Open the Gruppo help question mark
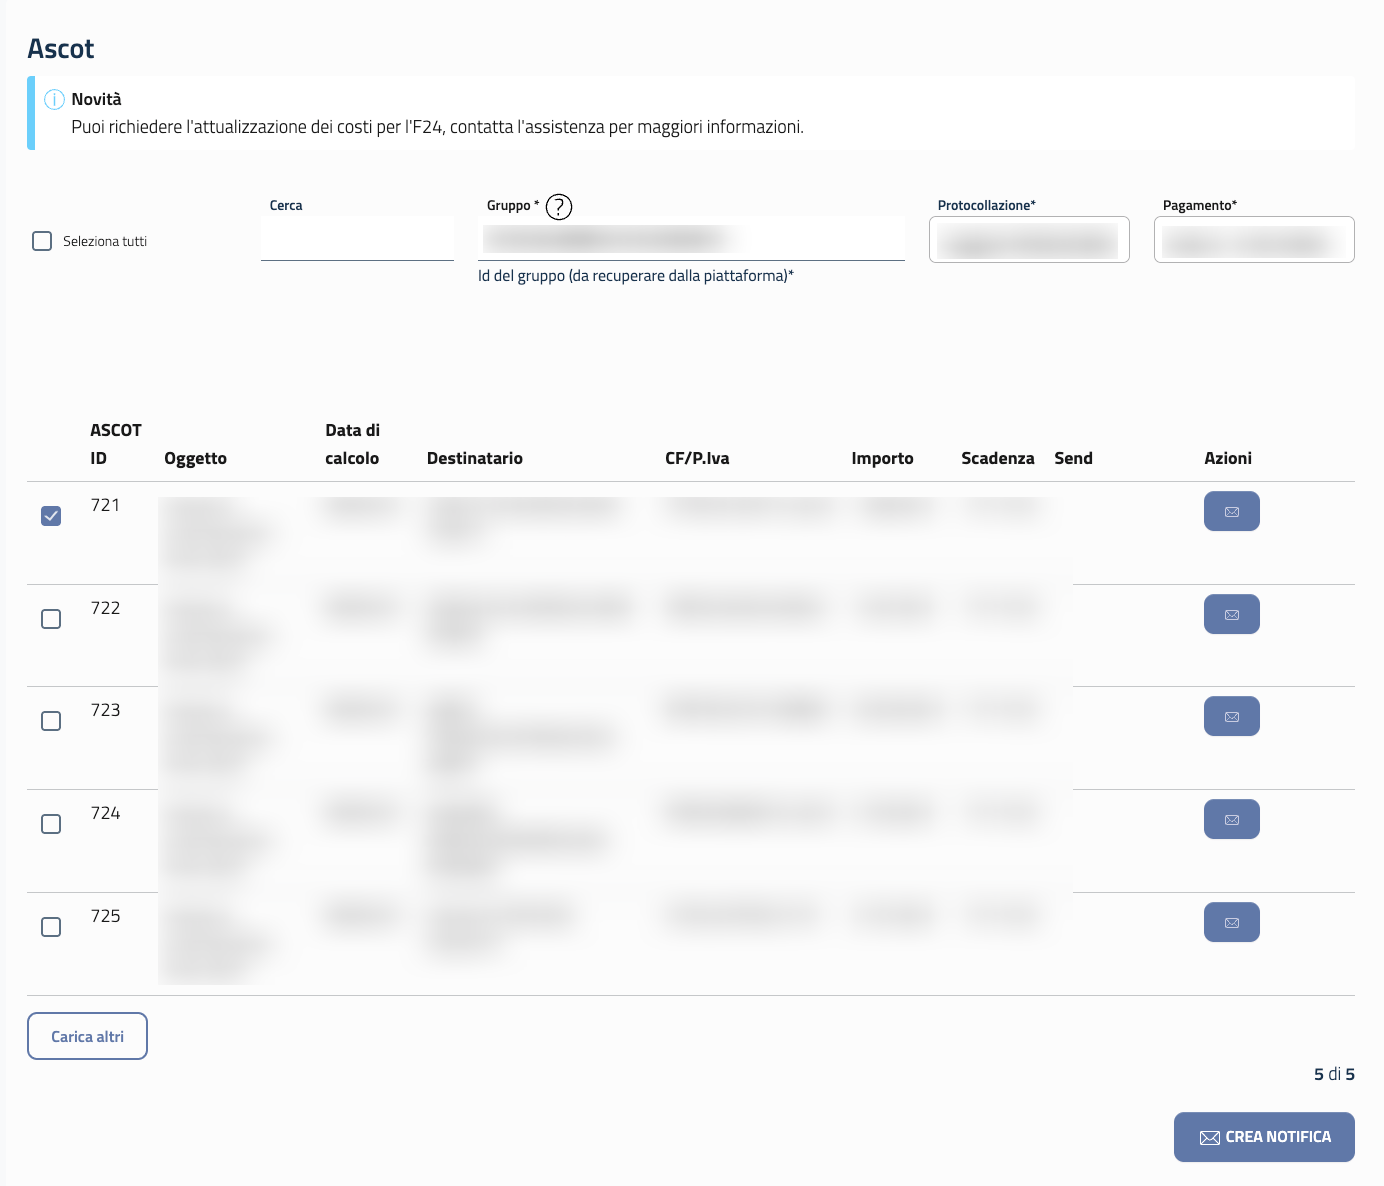This screenshot has width=1384, height=1186. click(559, 207)
